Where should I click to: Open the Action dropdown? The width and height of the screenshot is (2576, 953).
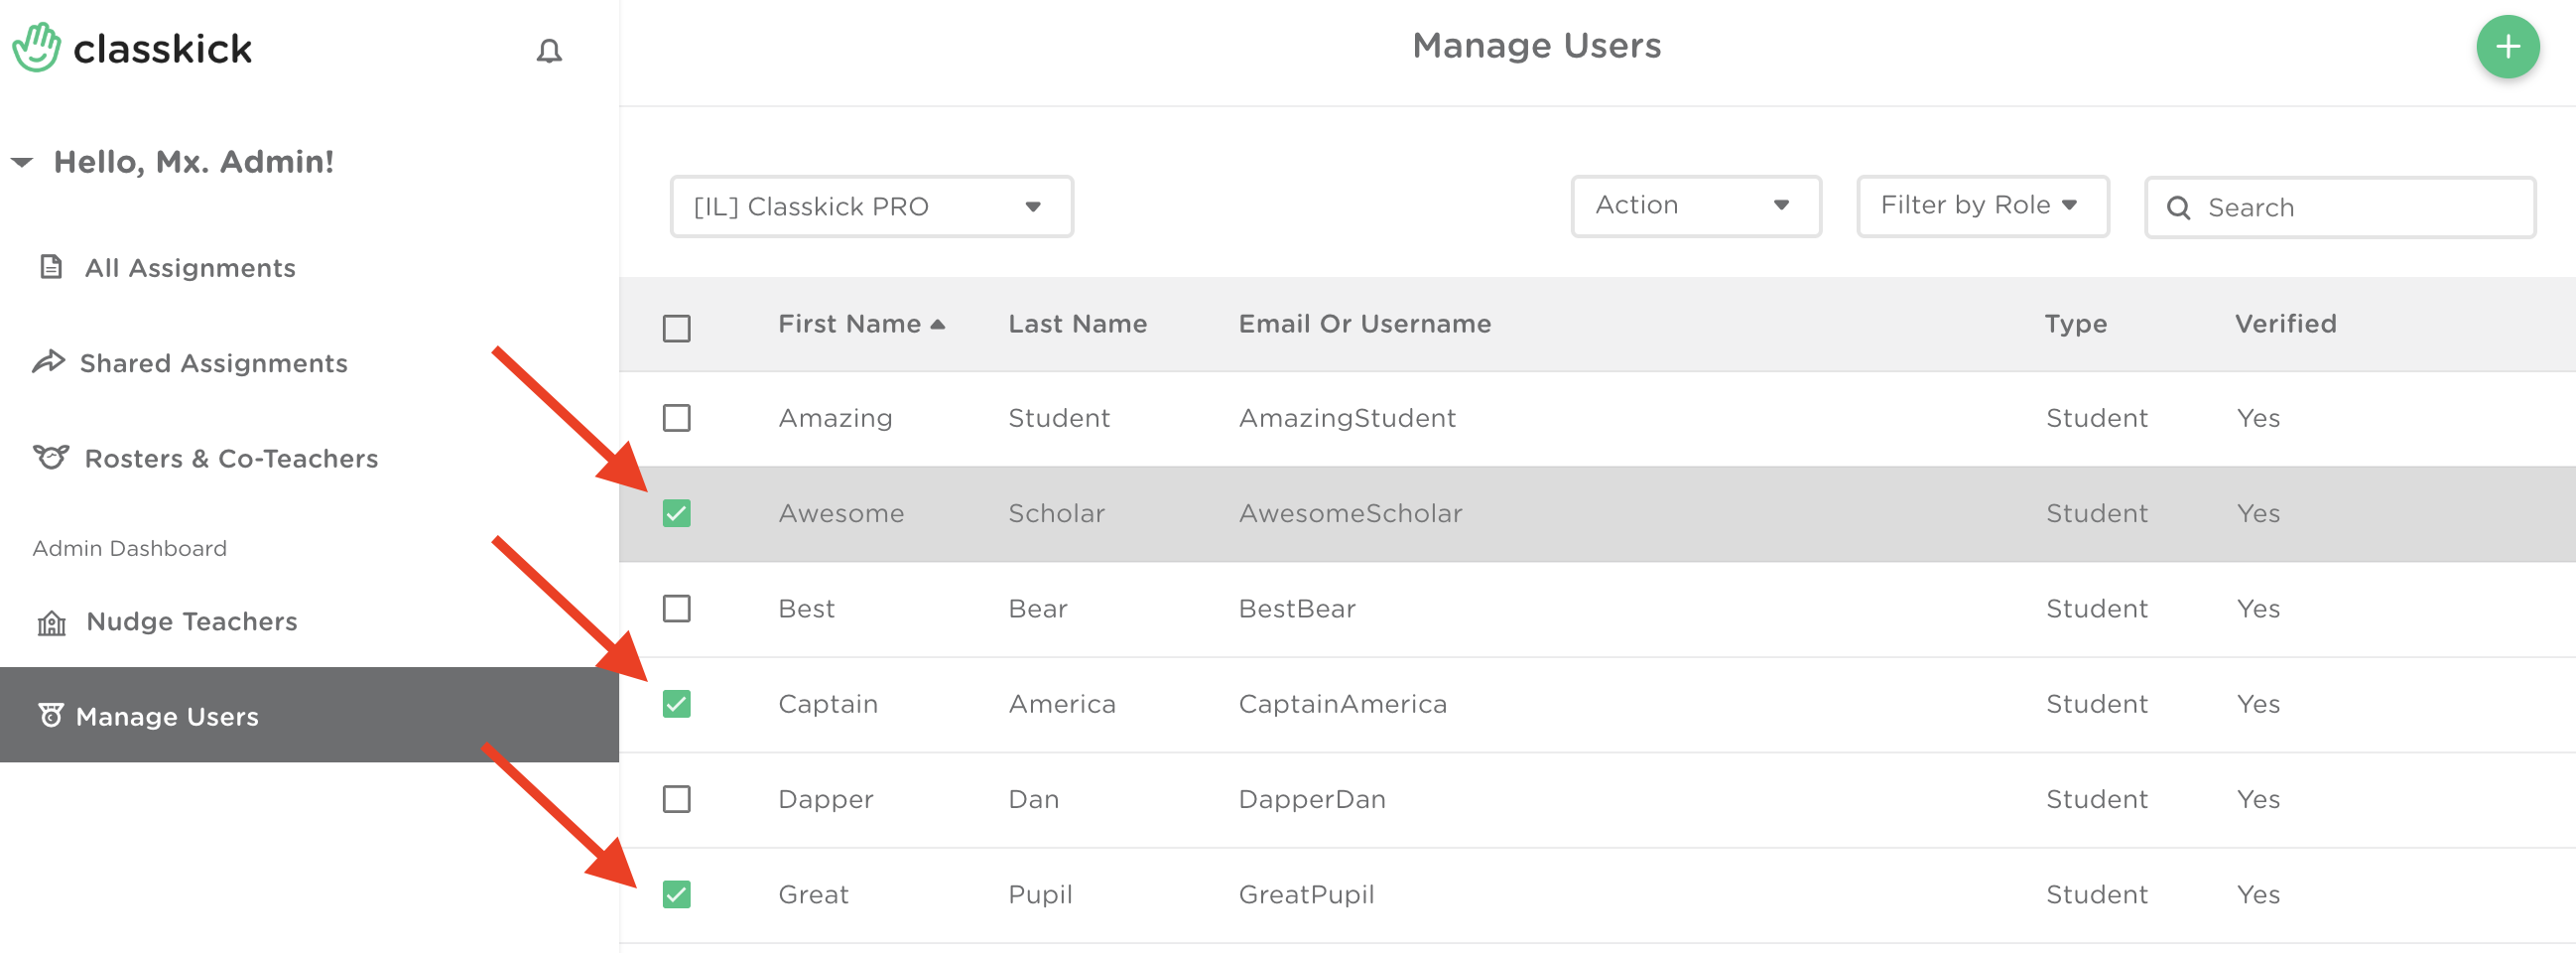[x=1694, y=206]
